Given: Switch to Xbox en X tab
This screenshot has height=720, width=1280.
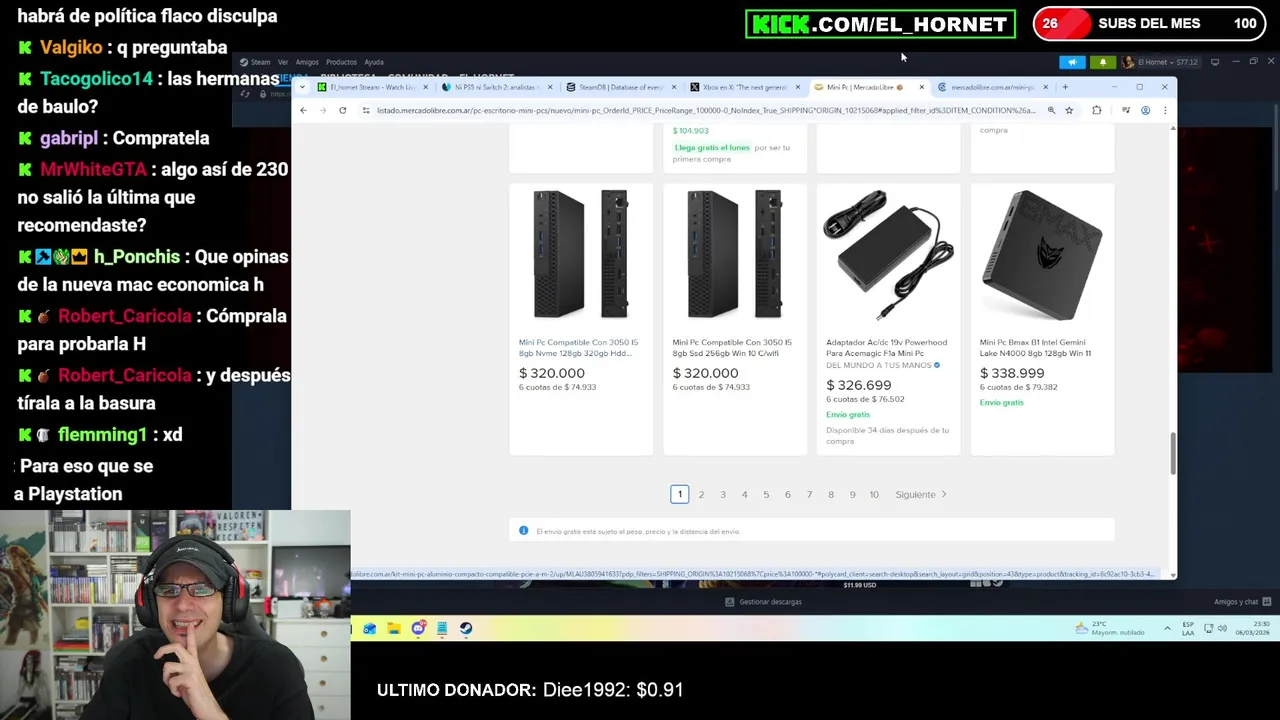Looking at the screenshot, I should pos(745,87).
